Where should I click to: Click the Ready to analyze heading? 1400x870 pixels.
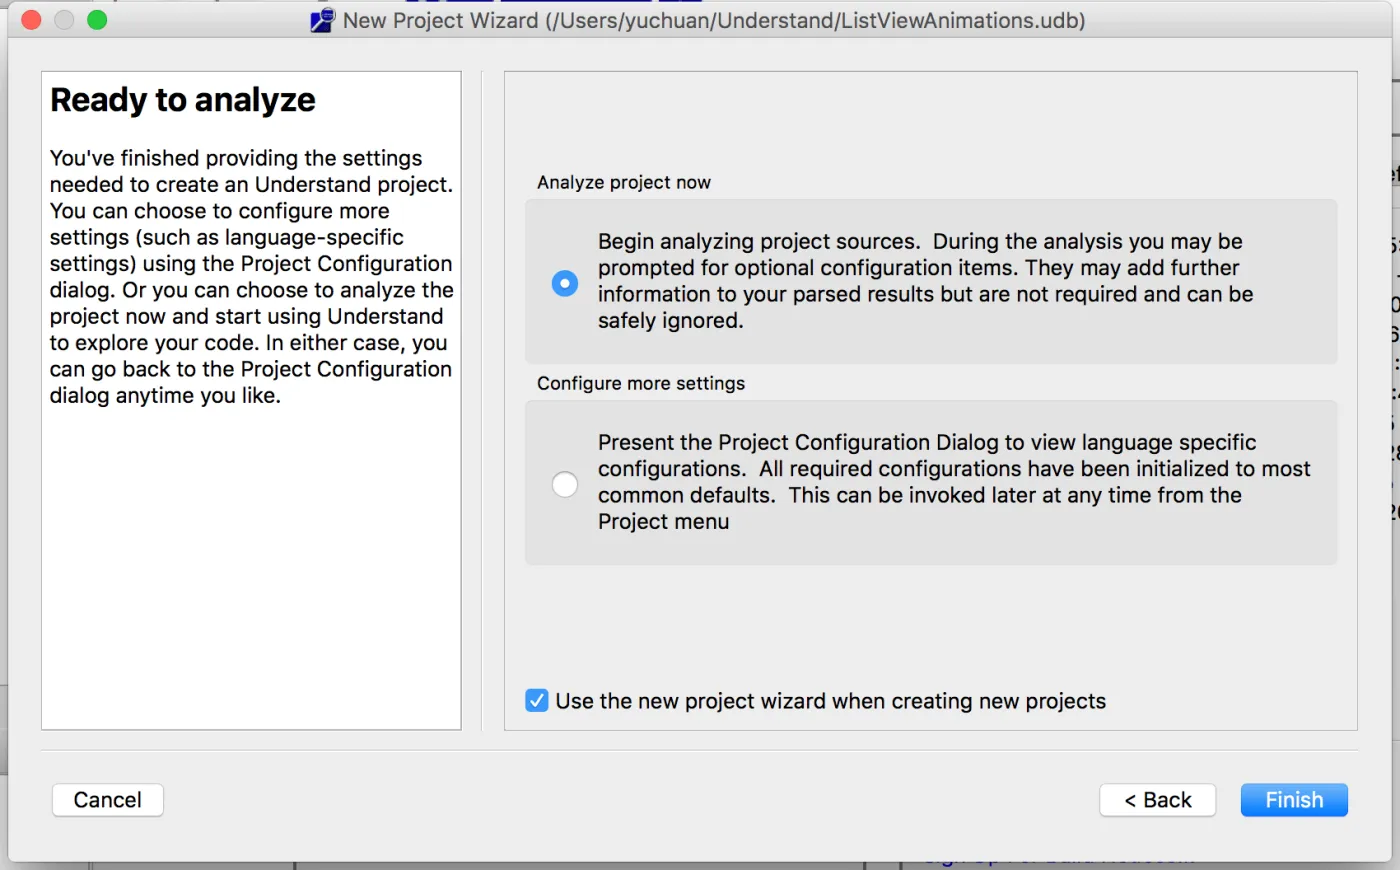pyautogui.click(x=183, y=100)
